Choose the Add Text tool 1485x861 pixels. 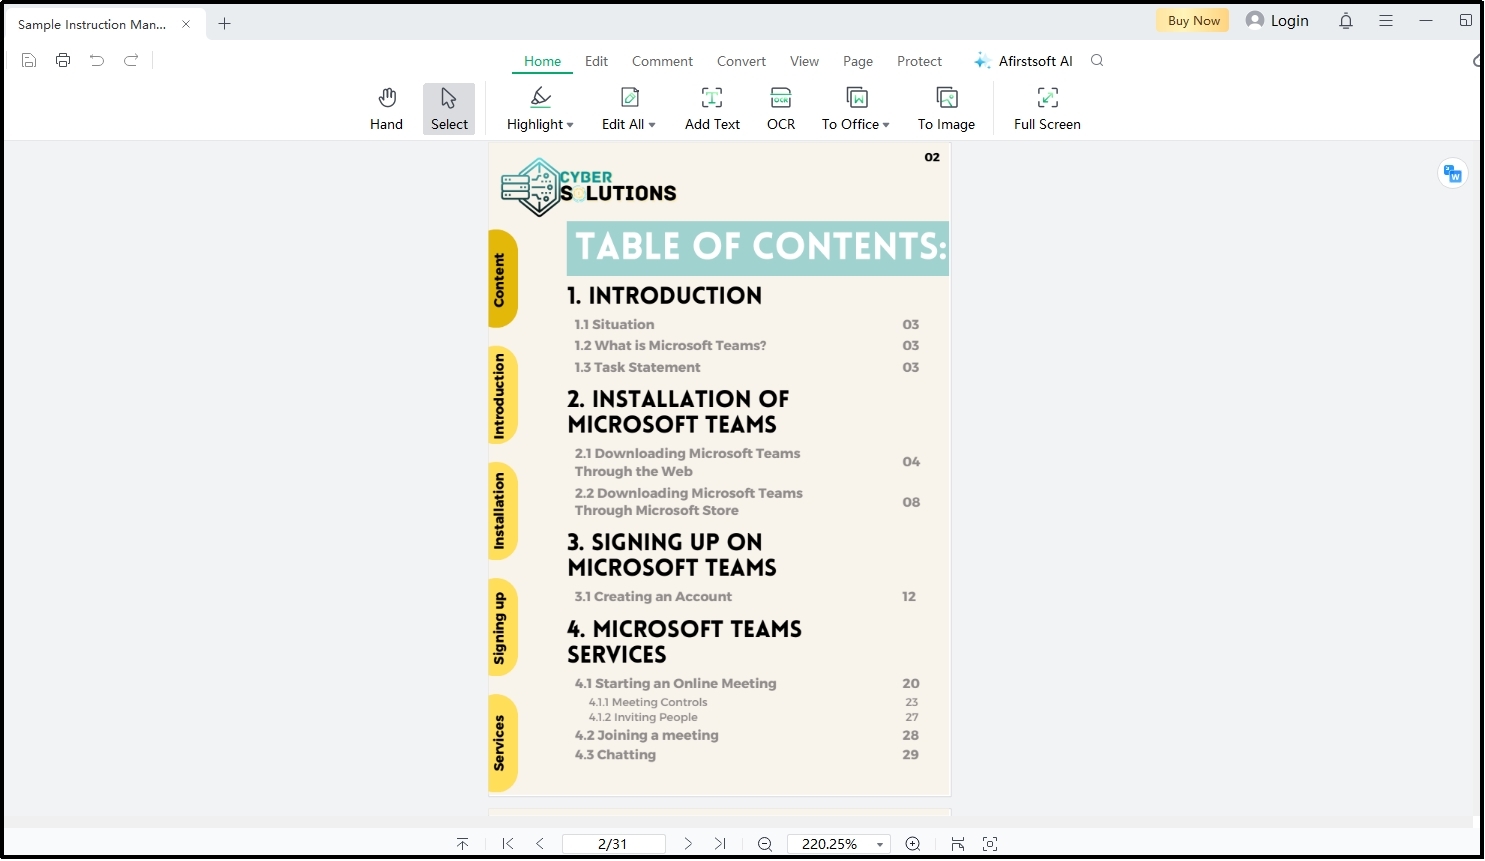pyautogui.click(x=712, y=109)
